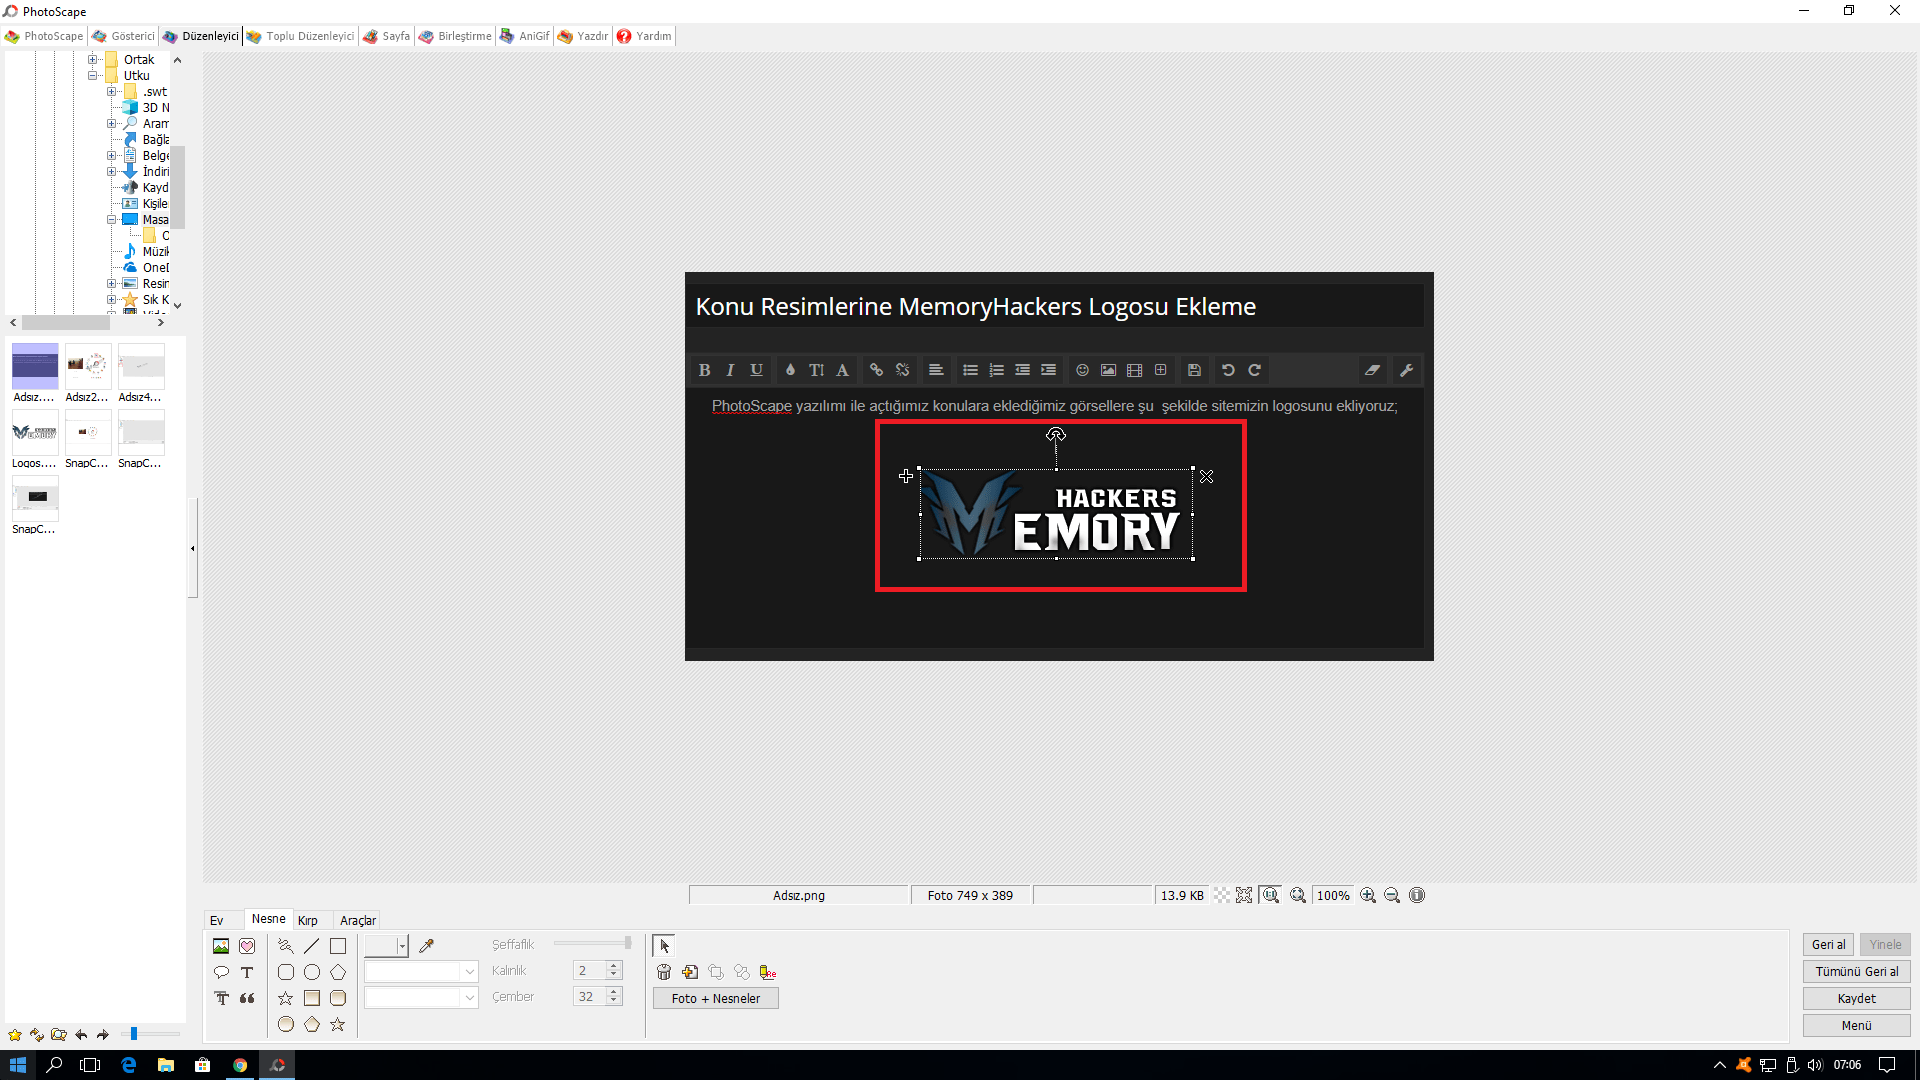Image resolution: width=1920 pixels, height=1080 pixels.
Task: Select the filled square tool
Action: tap(312, 998)
